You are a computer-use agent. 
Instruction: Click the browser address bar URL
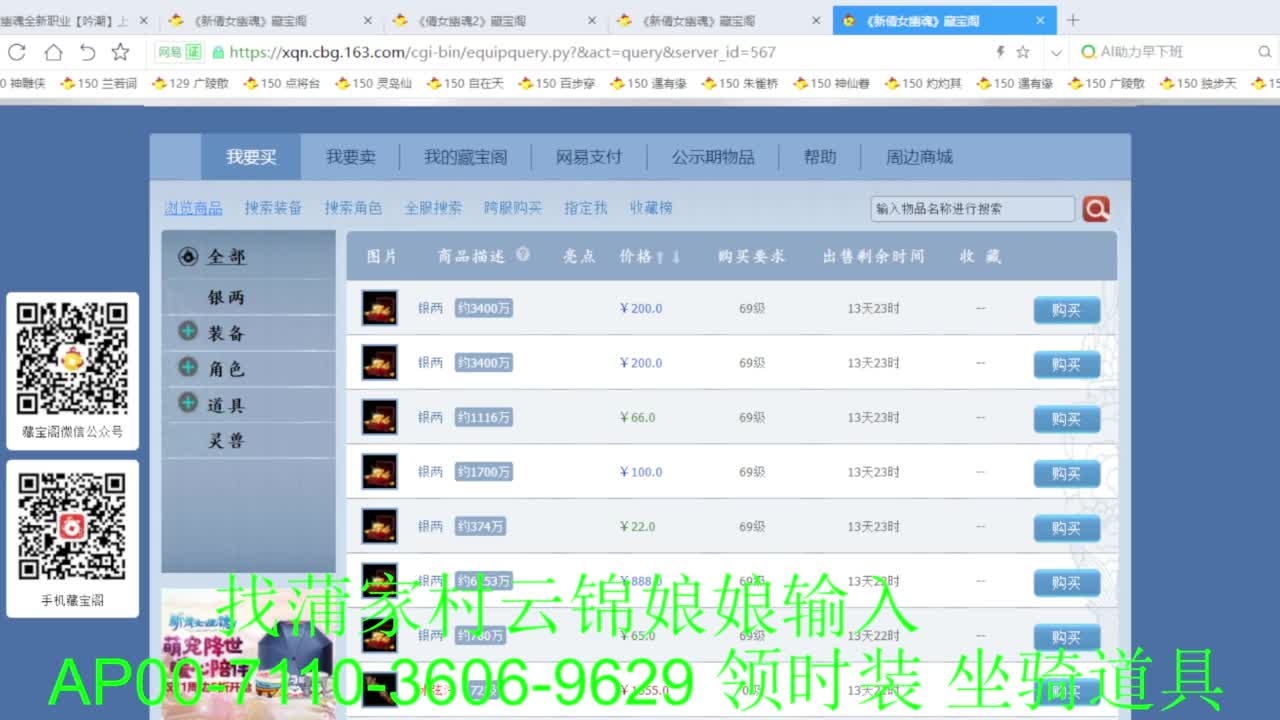[x=502, y=52]
